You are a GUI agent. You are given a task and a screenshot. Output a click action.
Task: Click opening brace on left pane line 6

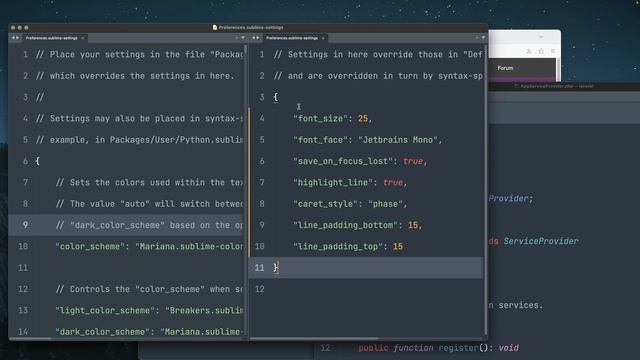(x=38, y=161)
